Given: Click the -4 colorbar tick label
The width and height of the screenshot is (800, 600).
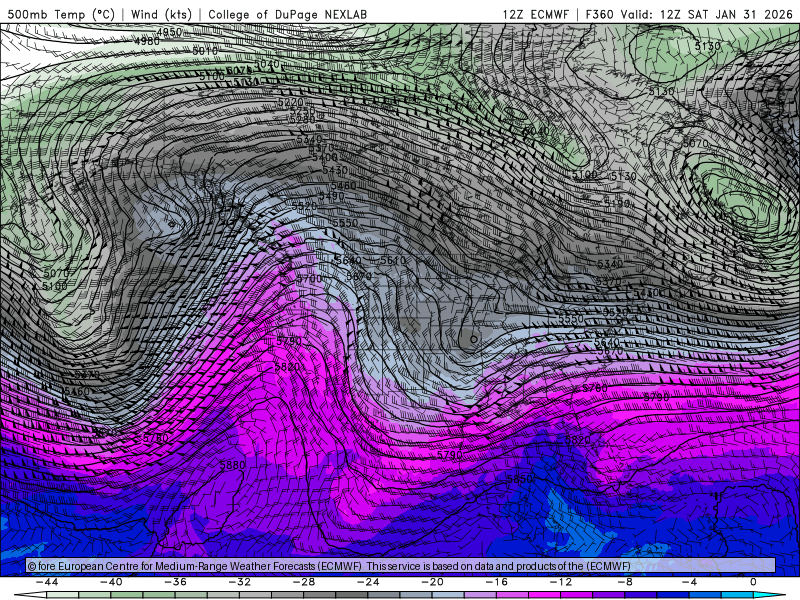Looking at the screenshot, I should tap(690, 582).
